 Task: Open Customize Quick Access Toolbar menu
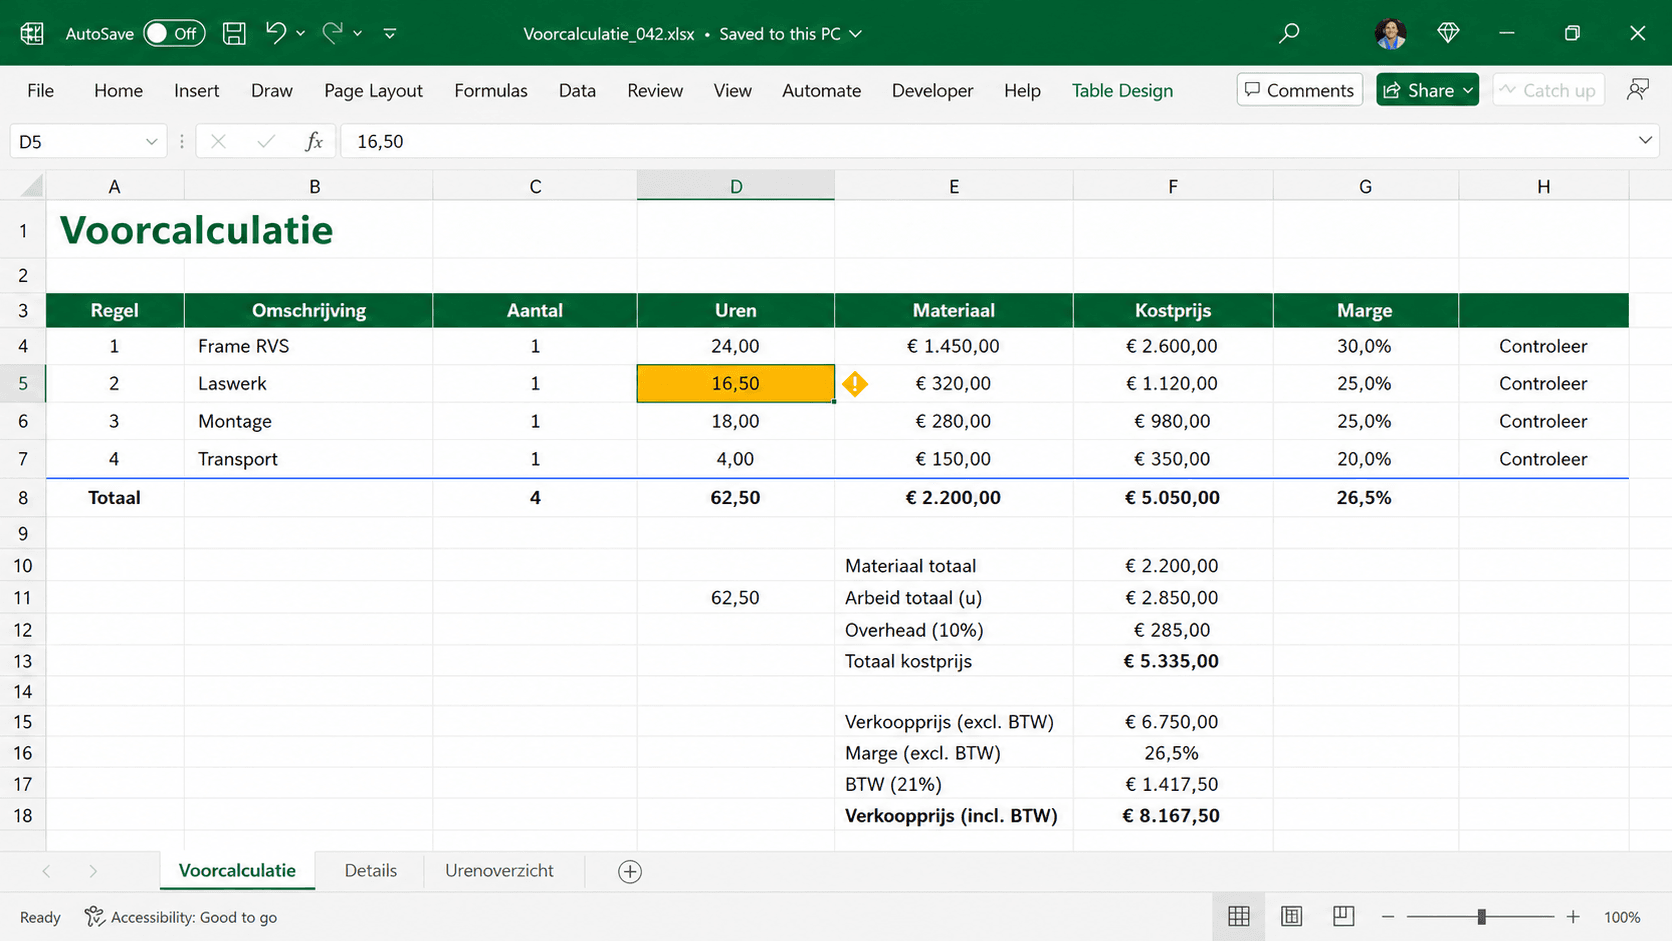click(390, 34)
